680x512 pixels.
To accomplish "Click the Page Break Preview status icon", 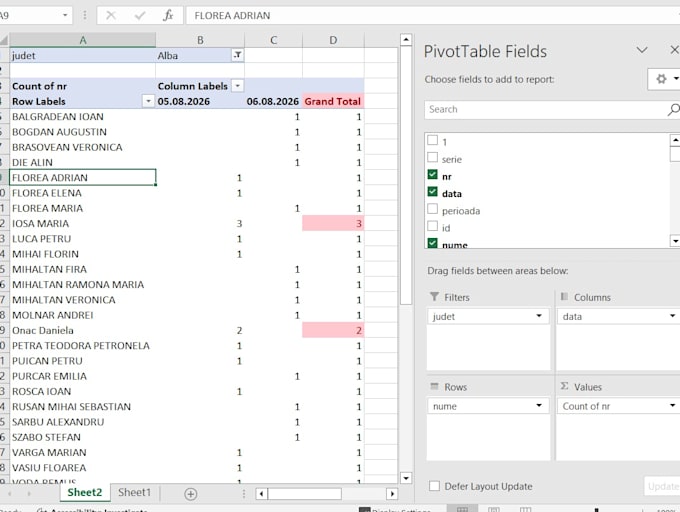I will point(525,509).
